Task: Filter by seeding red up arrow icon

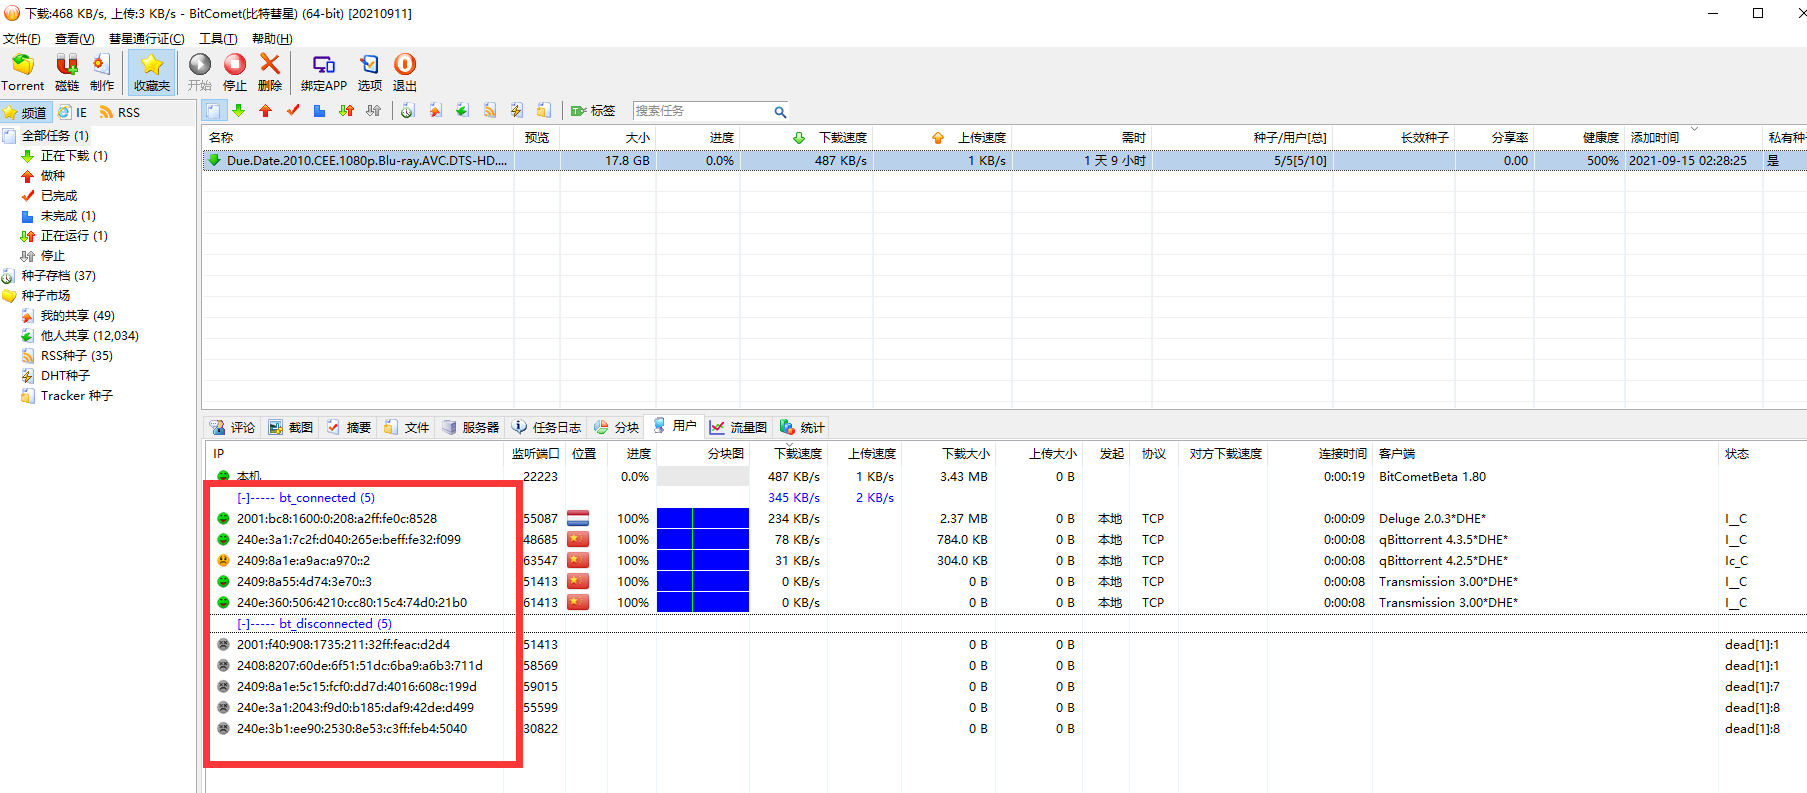Action: (x=265, y=111)
